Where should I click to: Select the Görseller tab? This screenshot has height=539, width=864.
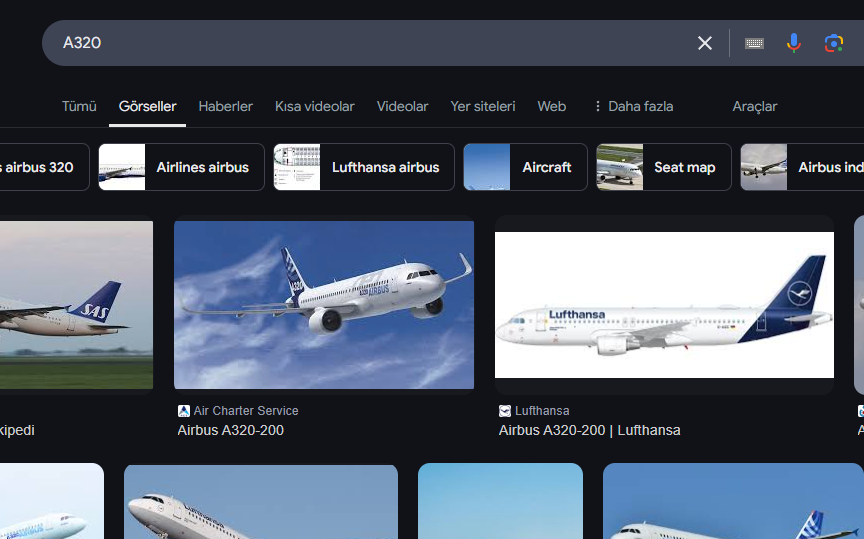click(x=147, y=106)
